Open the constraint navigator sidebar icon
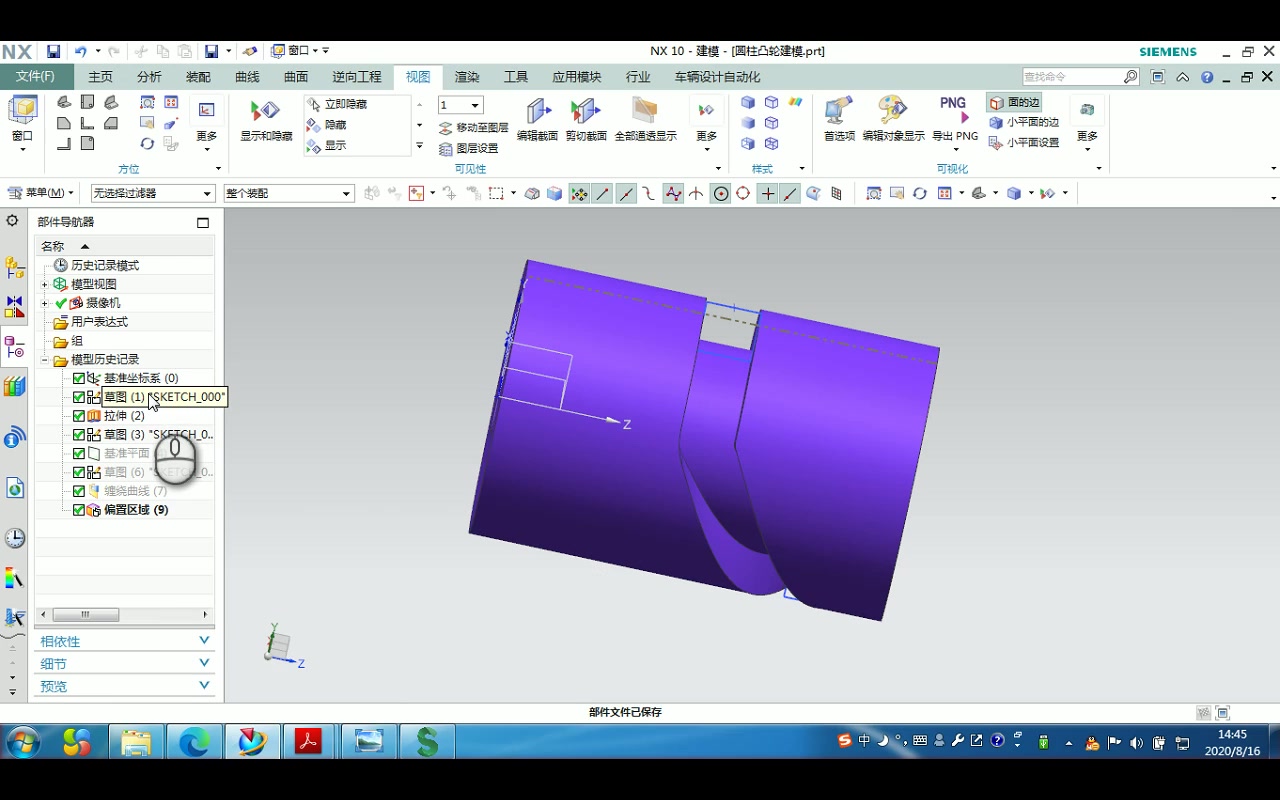Viewport: 1280px width, 800px height. click(14, 307)
